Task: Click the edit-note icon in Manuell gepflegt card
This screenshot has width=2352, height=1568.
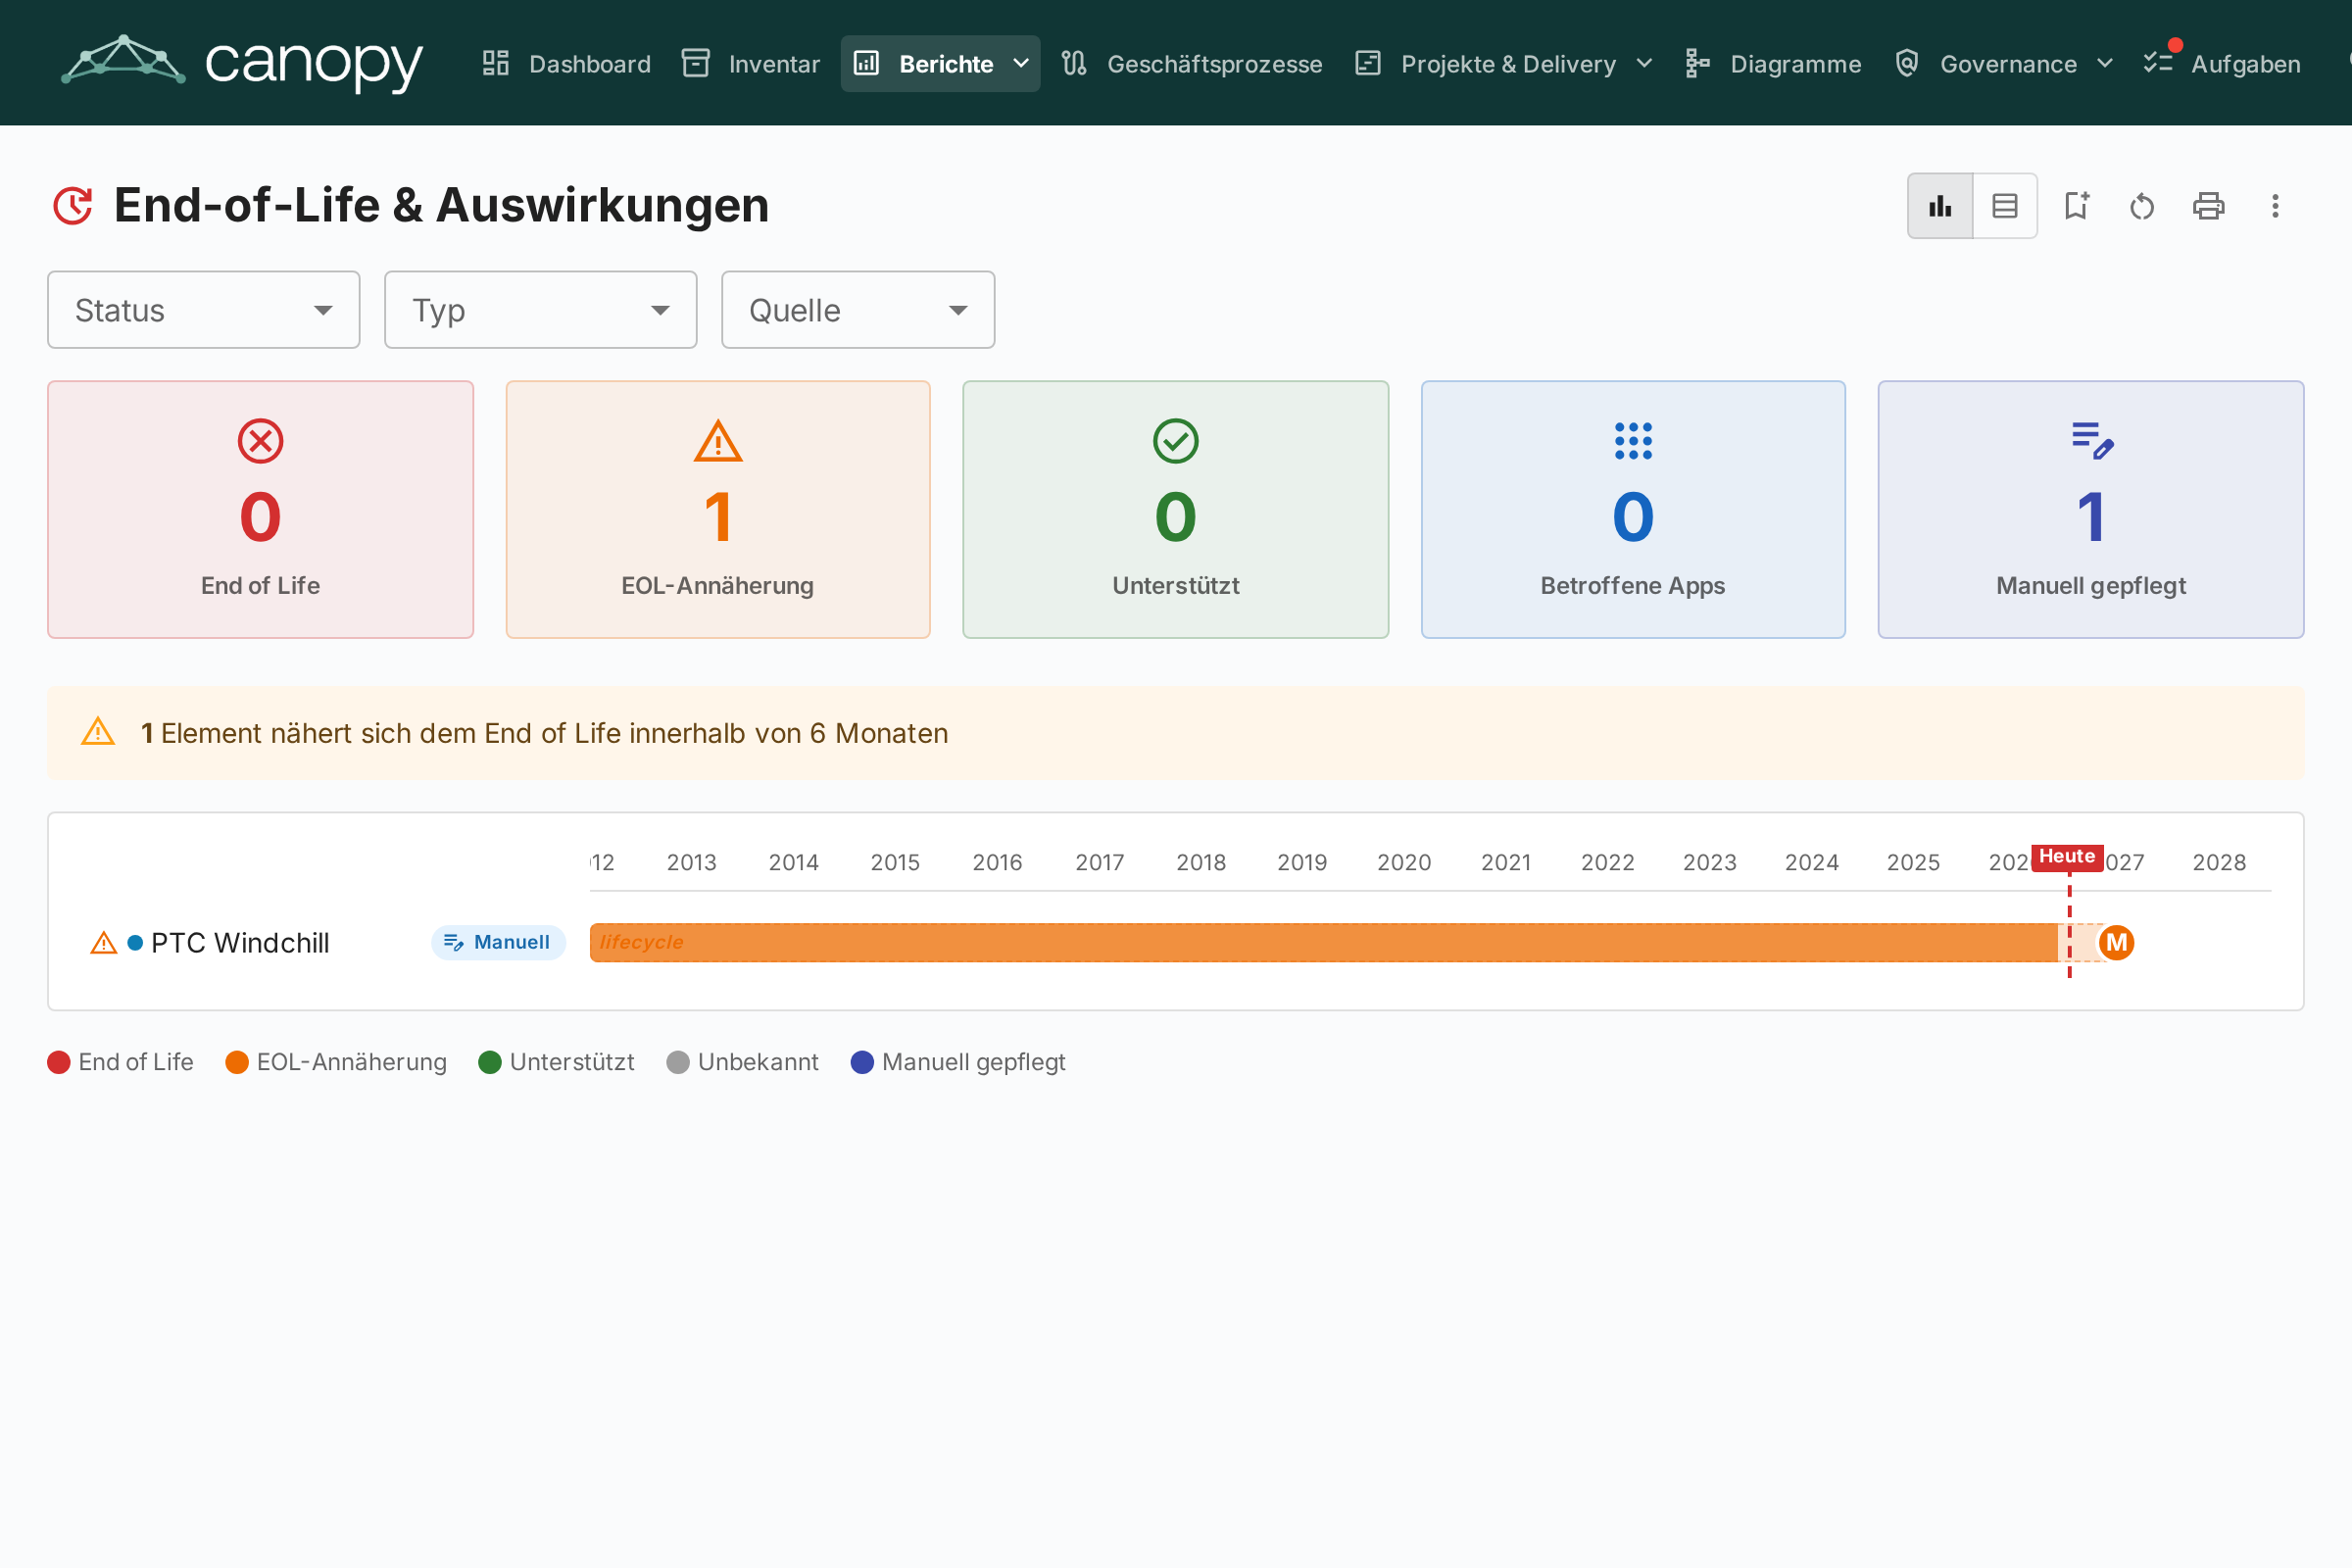Action: 2092,441
